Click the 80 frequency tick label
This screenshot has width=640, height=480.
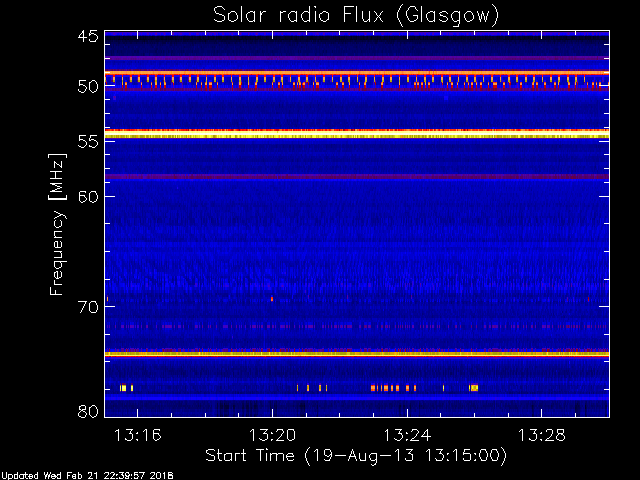point(87,411)
